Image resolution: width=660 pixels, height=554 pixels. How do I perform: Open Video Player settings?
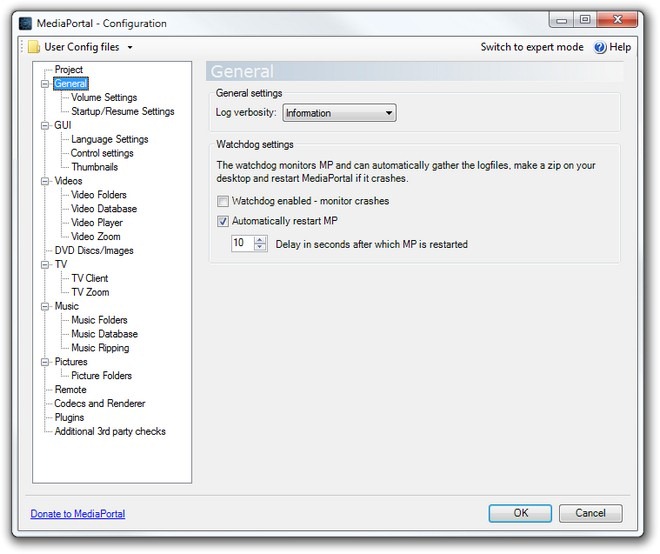coord(97,222)
